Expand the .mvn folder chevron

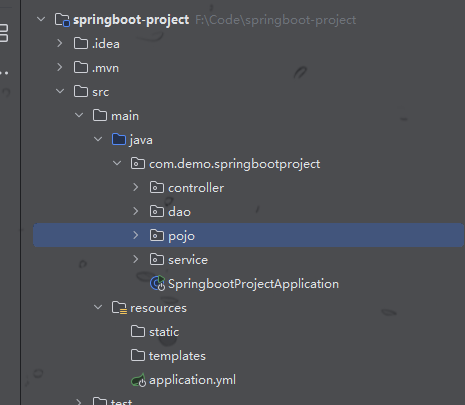click(x=60, y=68)
